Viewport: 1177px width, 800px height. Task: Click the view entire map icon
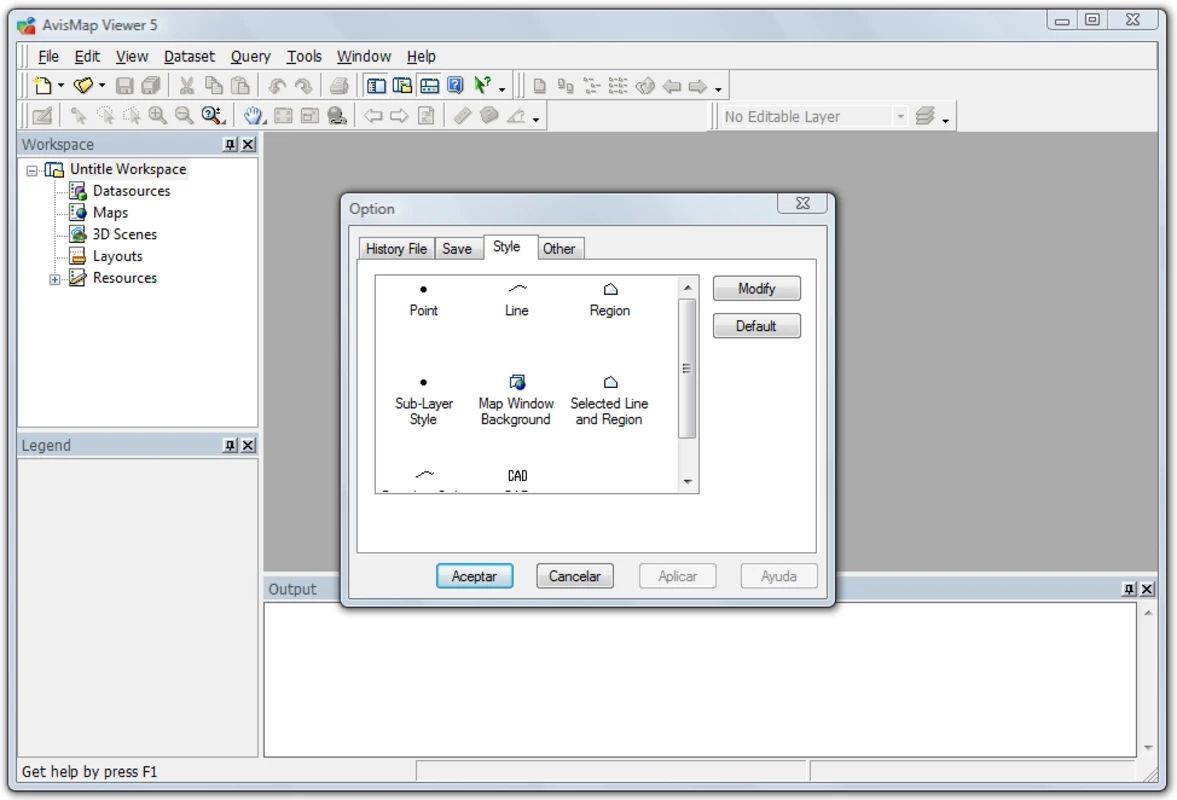[x=284, y=116]
